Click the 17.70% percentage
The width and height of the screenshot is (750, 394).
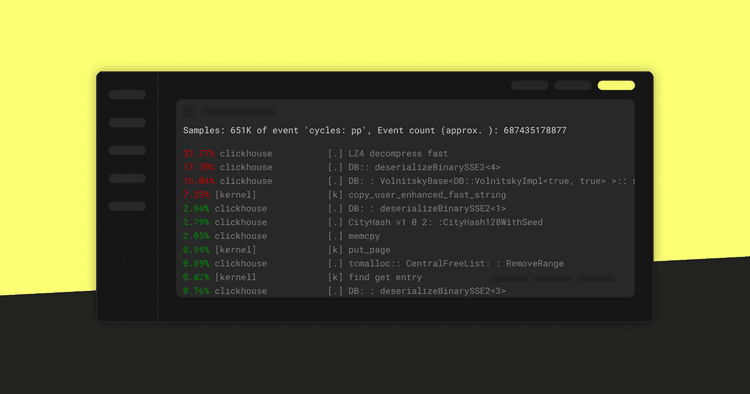pos(199,167)
